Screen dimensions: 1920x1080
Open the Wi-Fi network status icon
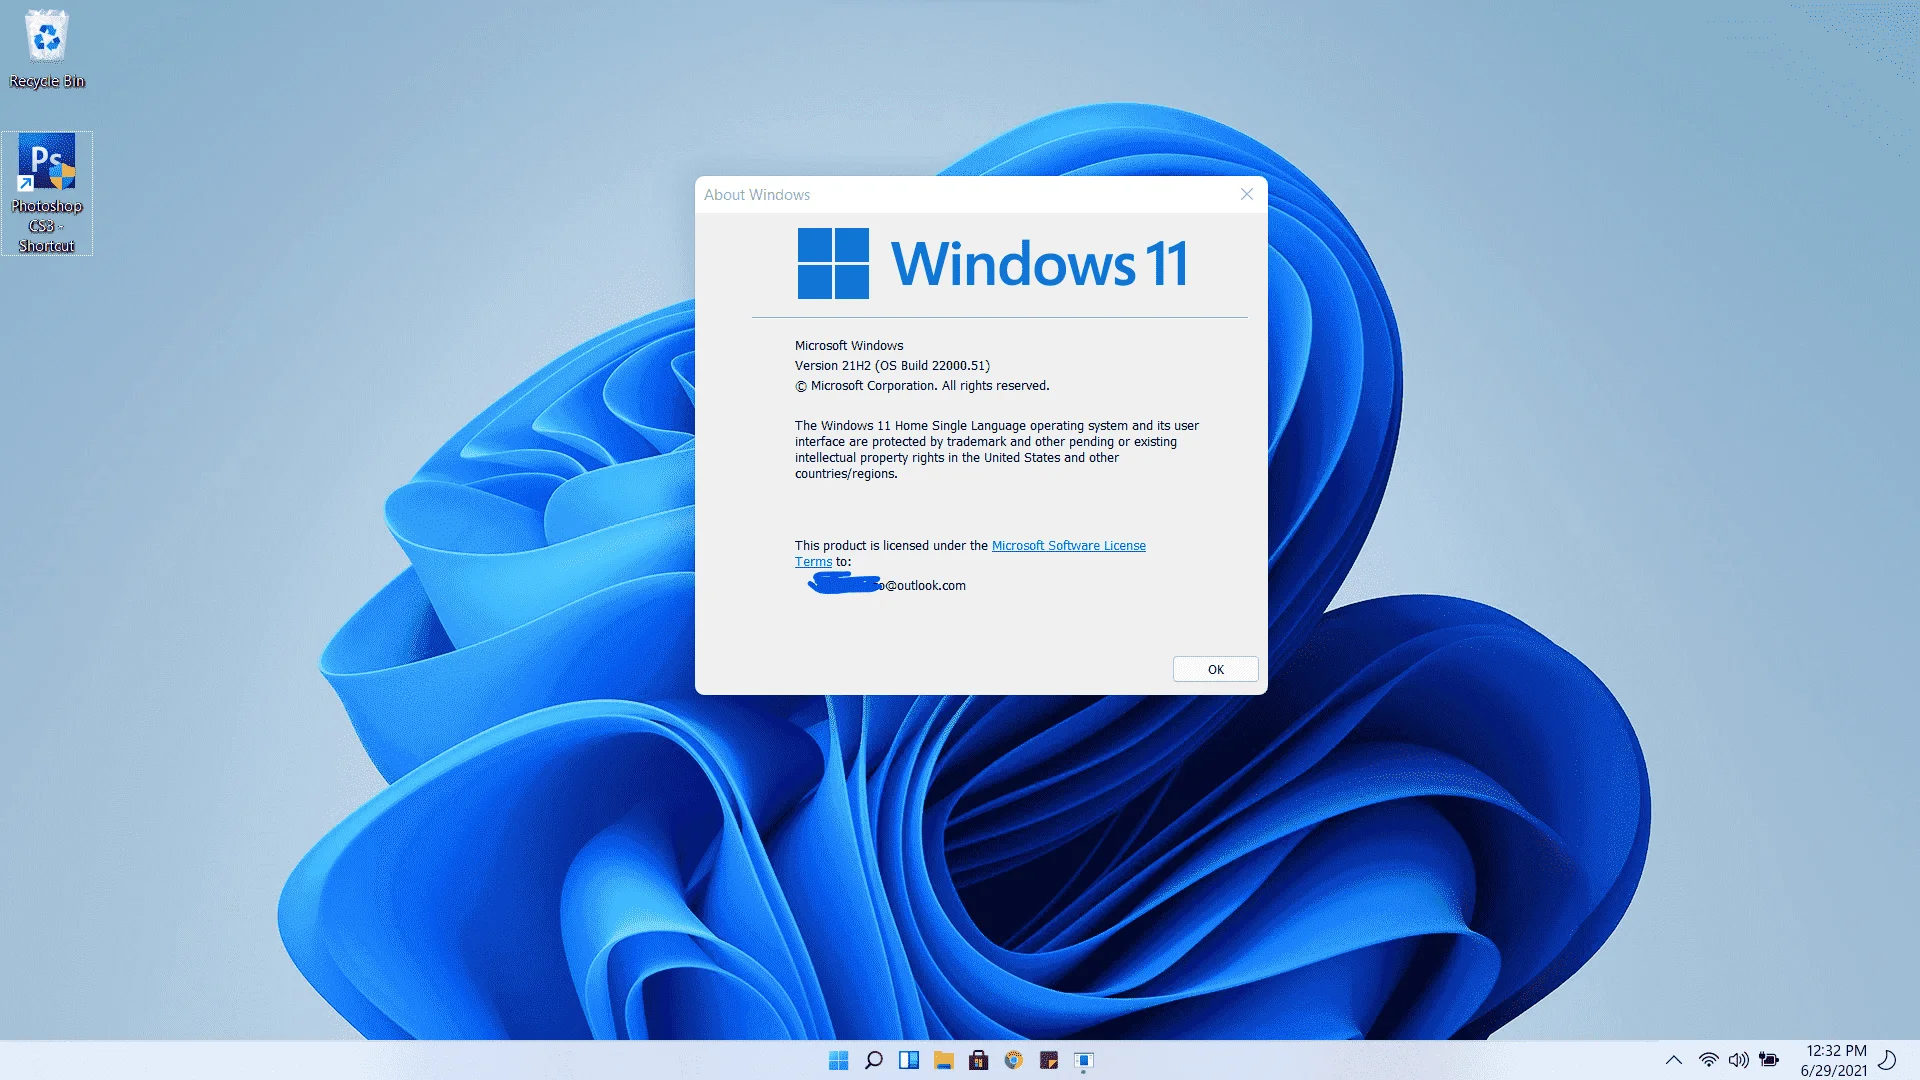click(x=1708, y=1060)
